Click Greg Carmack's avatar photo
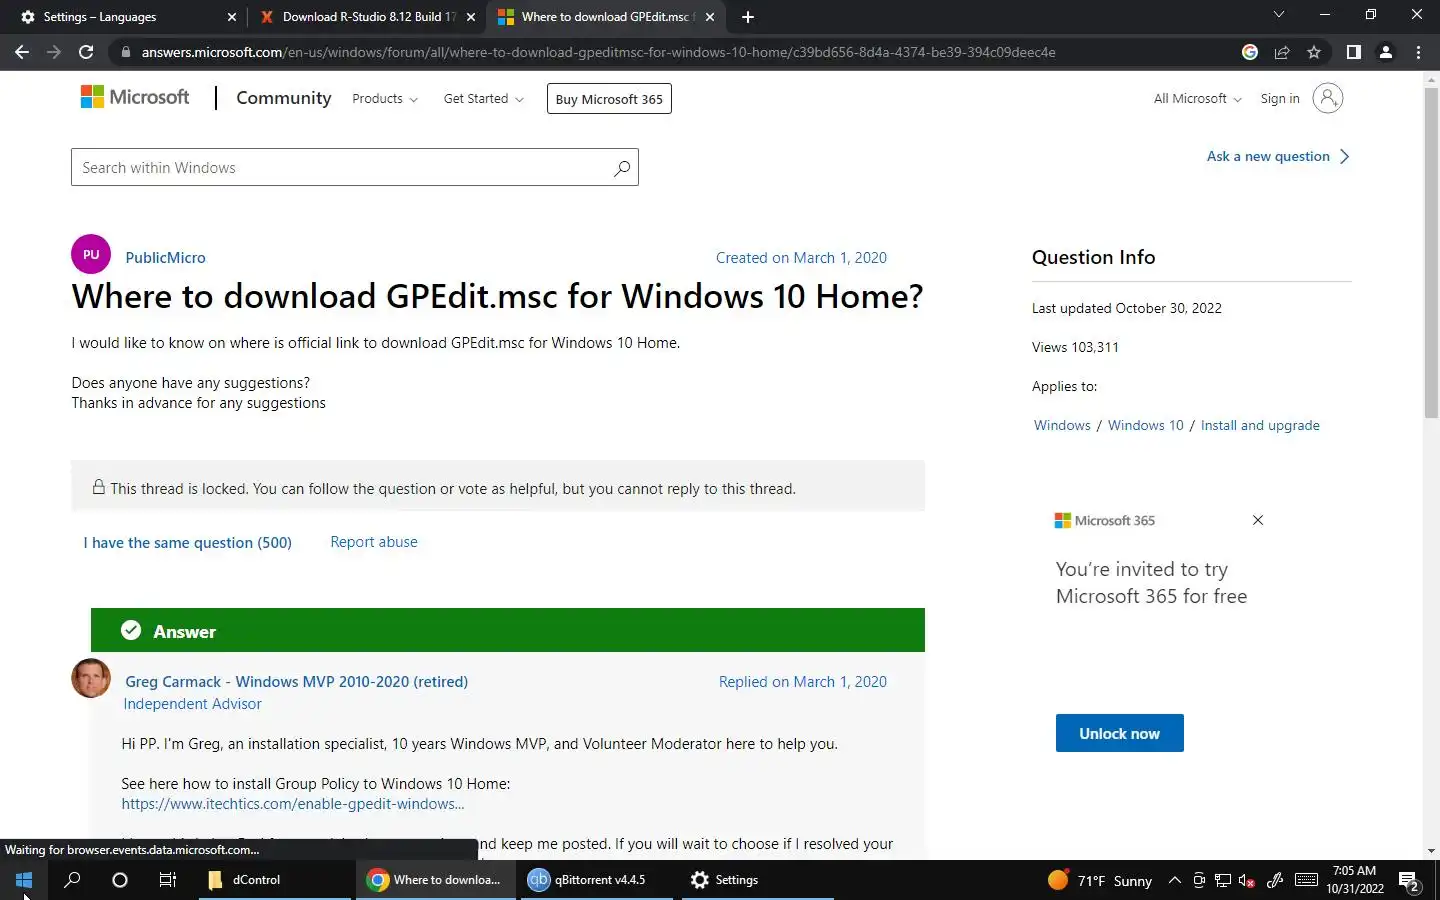 click(x=91, y=678)
